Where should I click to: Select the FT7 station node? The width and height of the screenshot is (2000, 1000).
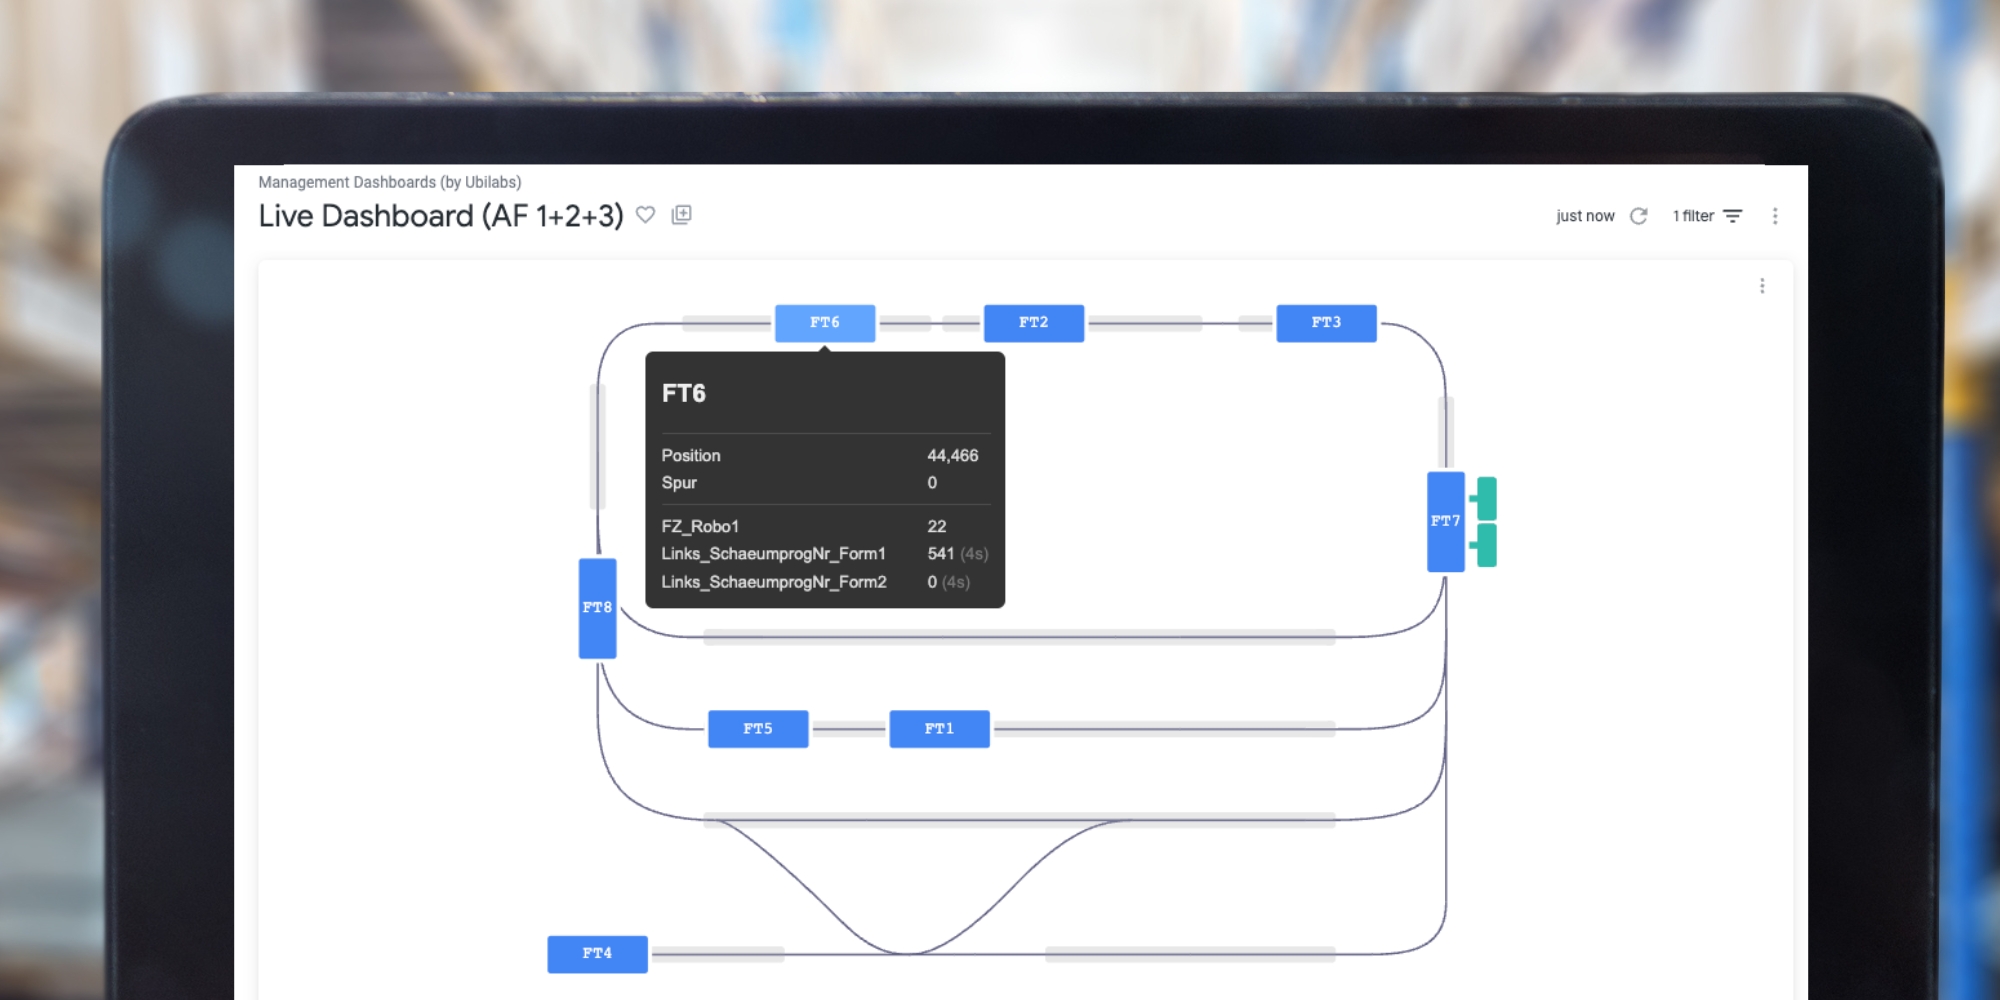coord(1446,521)
